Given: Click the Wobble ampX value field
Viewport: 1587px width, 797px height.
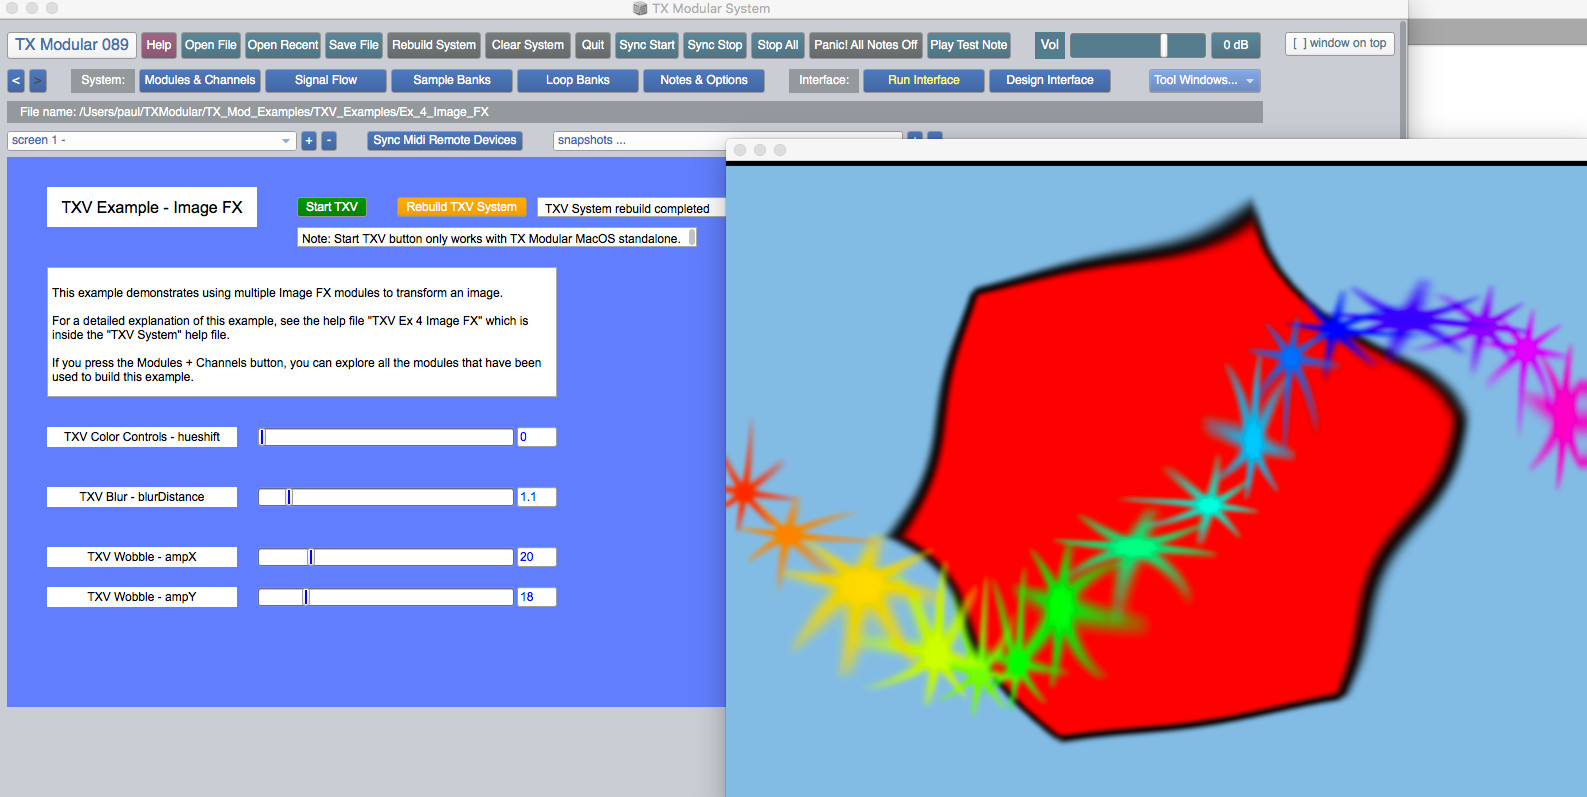Looking at the screenshot, I should 536,557.
